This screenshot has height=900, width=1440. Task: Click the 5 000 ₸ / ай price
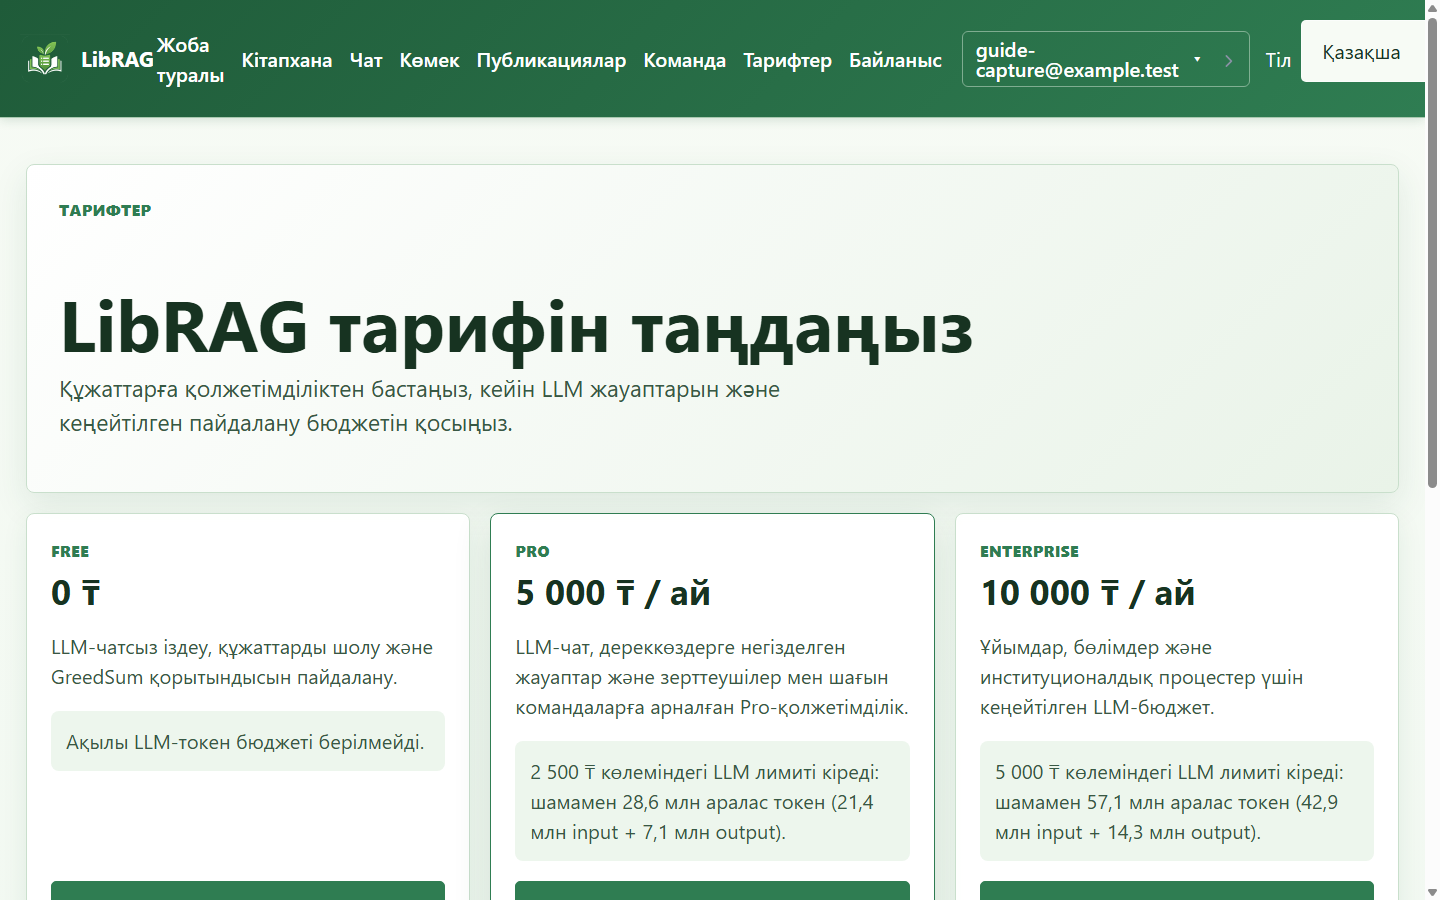613,593
